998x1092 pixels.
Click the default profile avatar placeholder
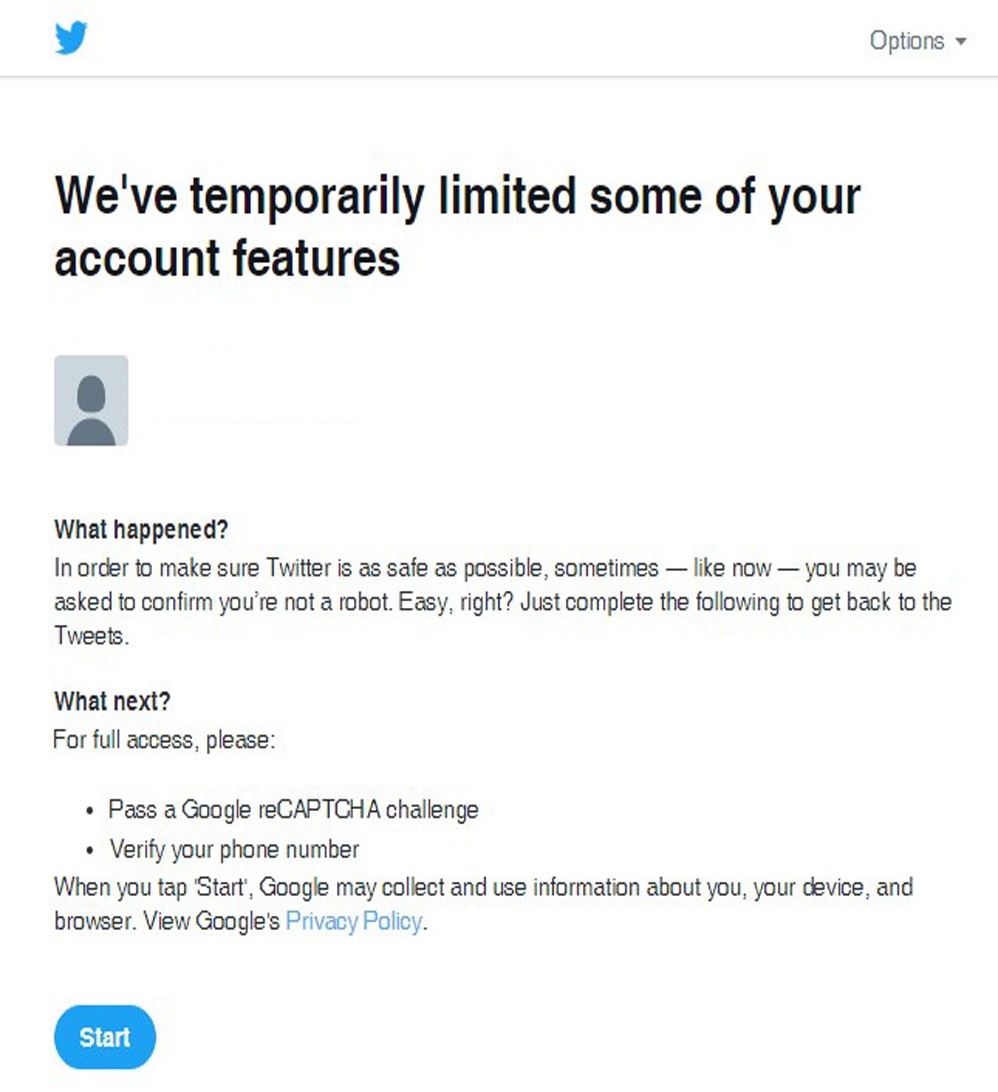coord(91,400)
